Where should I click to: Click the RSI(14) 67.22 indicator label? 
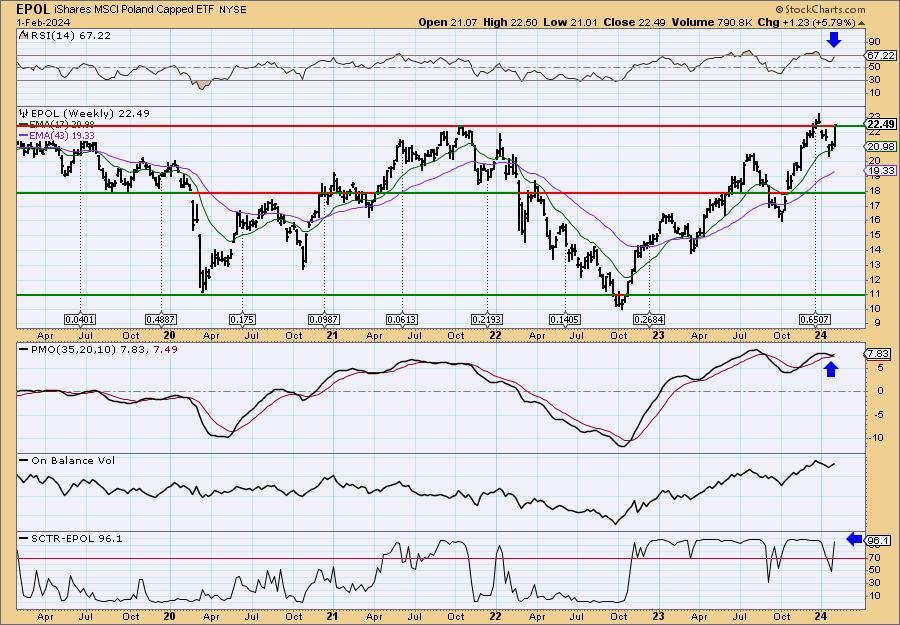(69, 36)
